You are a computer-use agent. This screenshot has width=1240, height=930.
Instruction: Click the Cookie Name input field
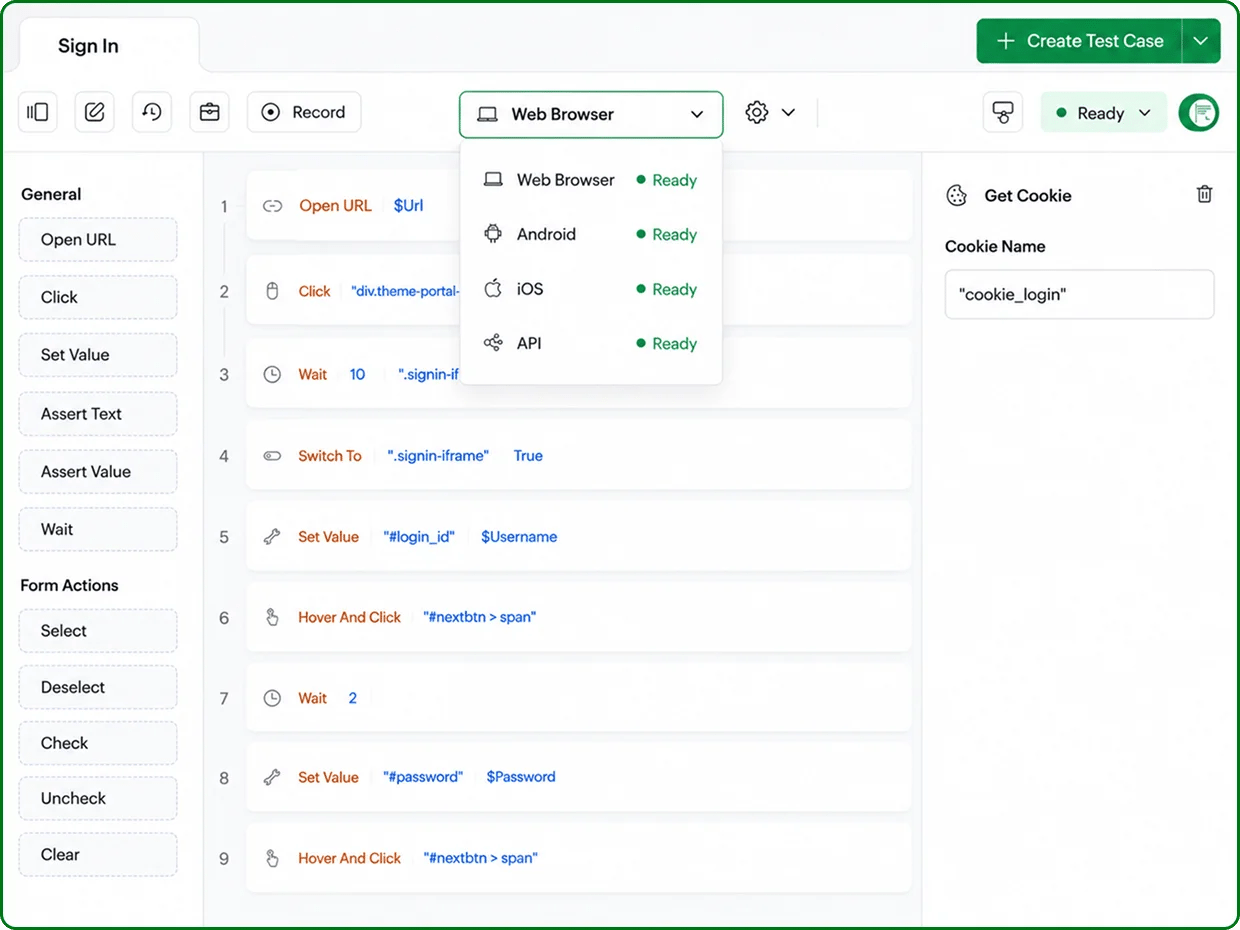click(x=1080, y=294)
